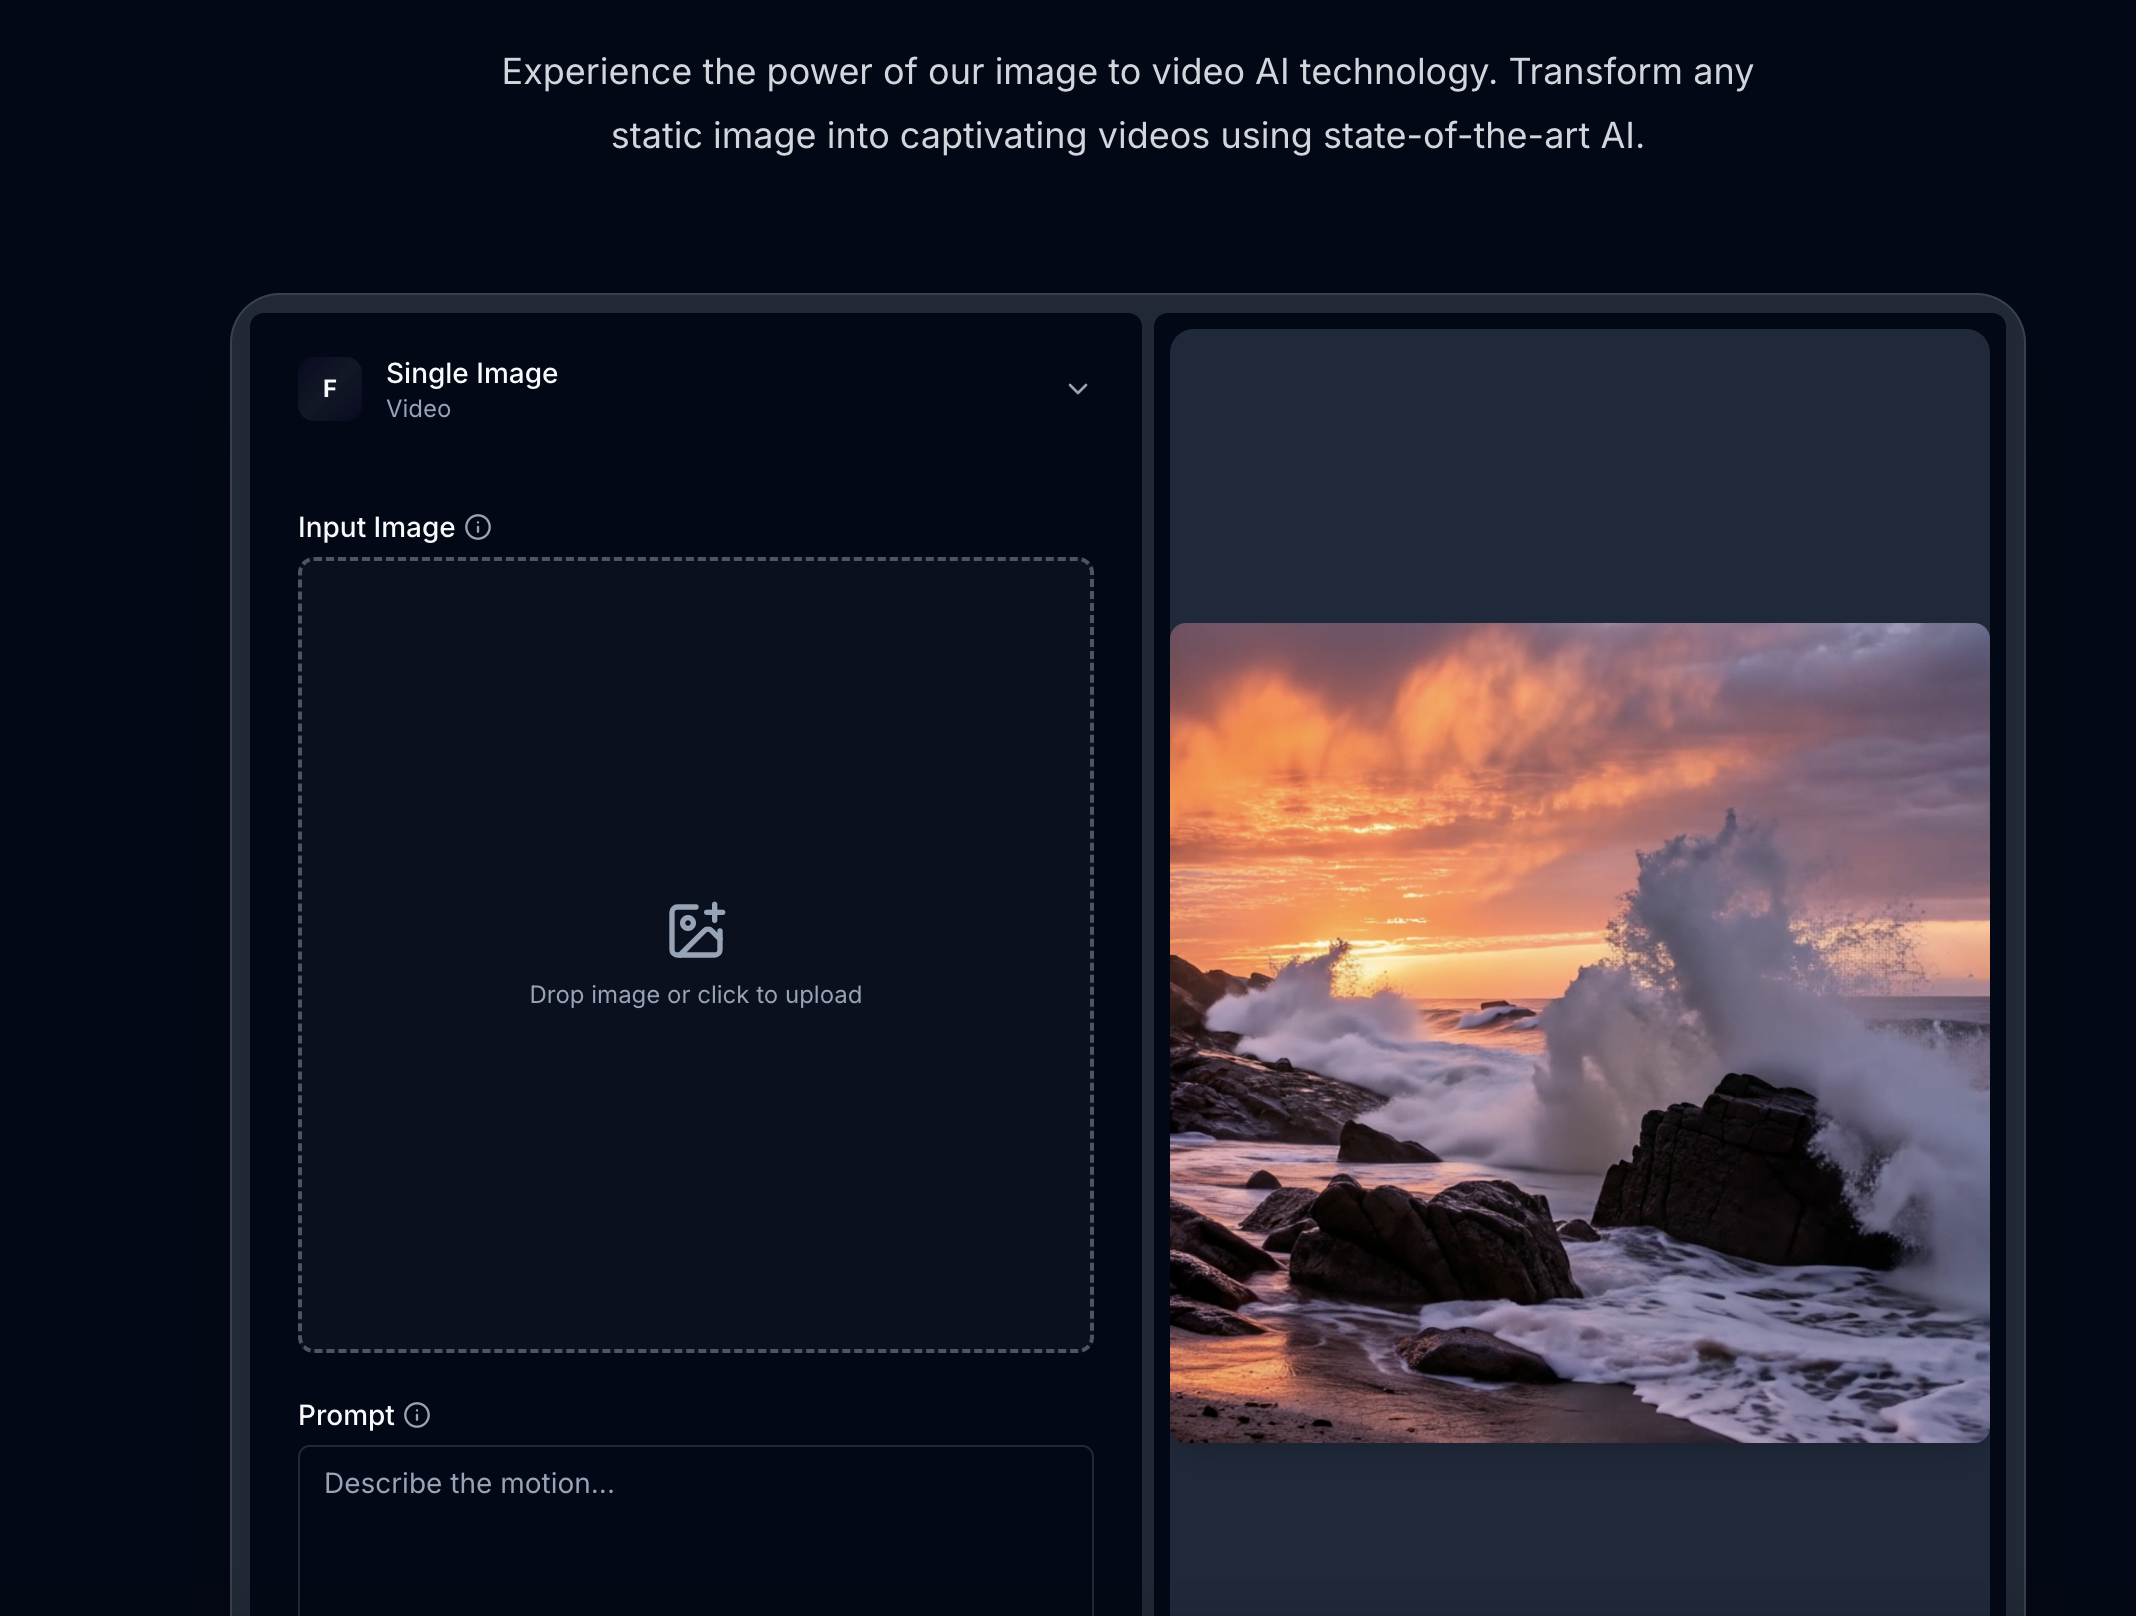
Task: Click the Drop image or click to upload area
Action: (698, 994)
